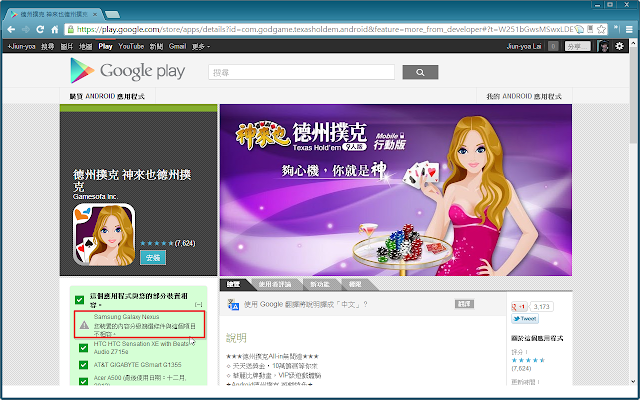The image size is (640, 400).
Task: Open Gmail in the Google bar
Action: (x=177, y=47)
